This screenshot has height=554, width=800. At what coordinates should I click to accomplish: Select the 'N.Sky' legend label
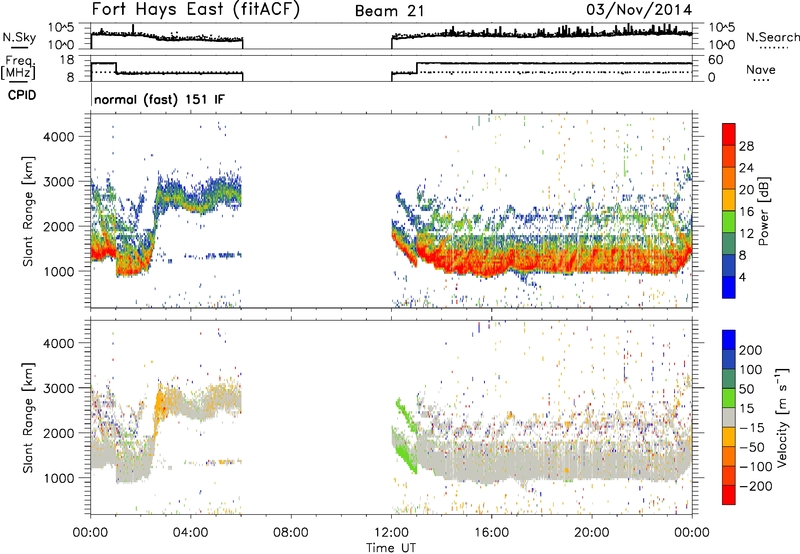pos(19,37)
